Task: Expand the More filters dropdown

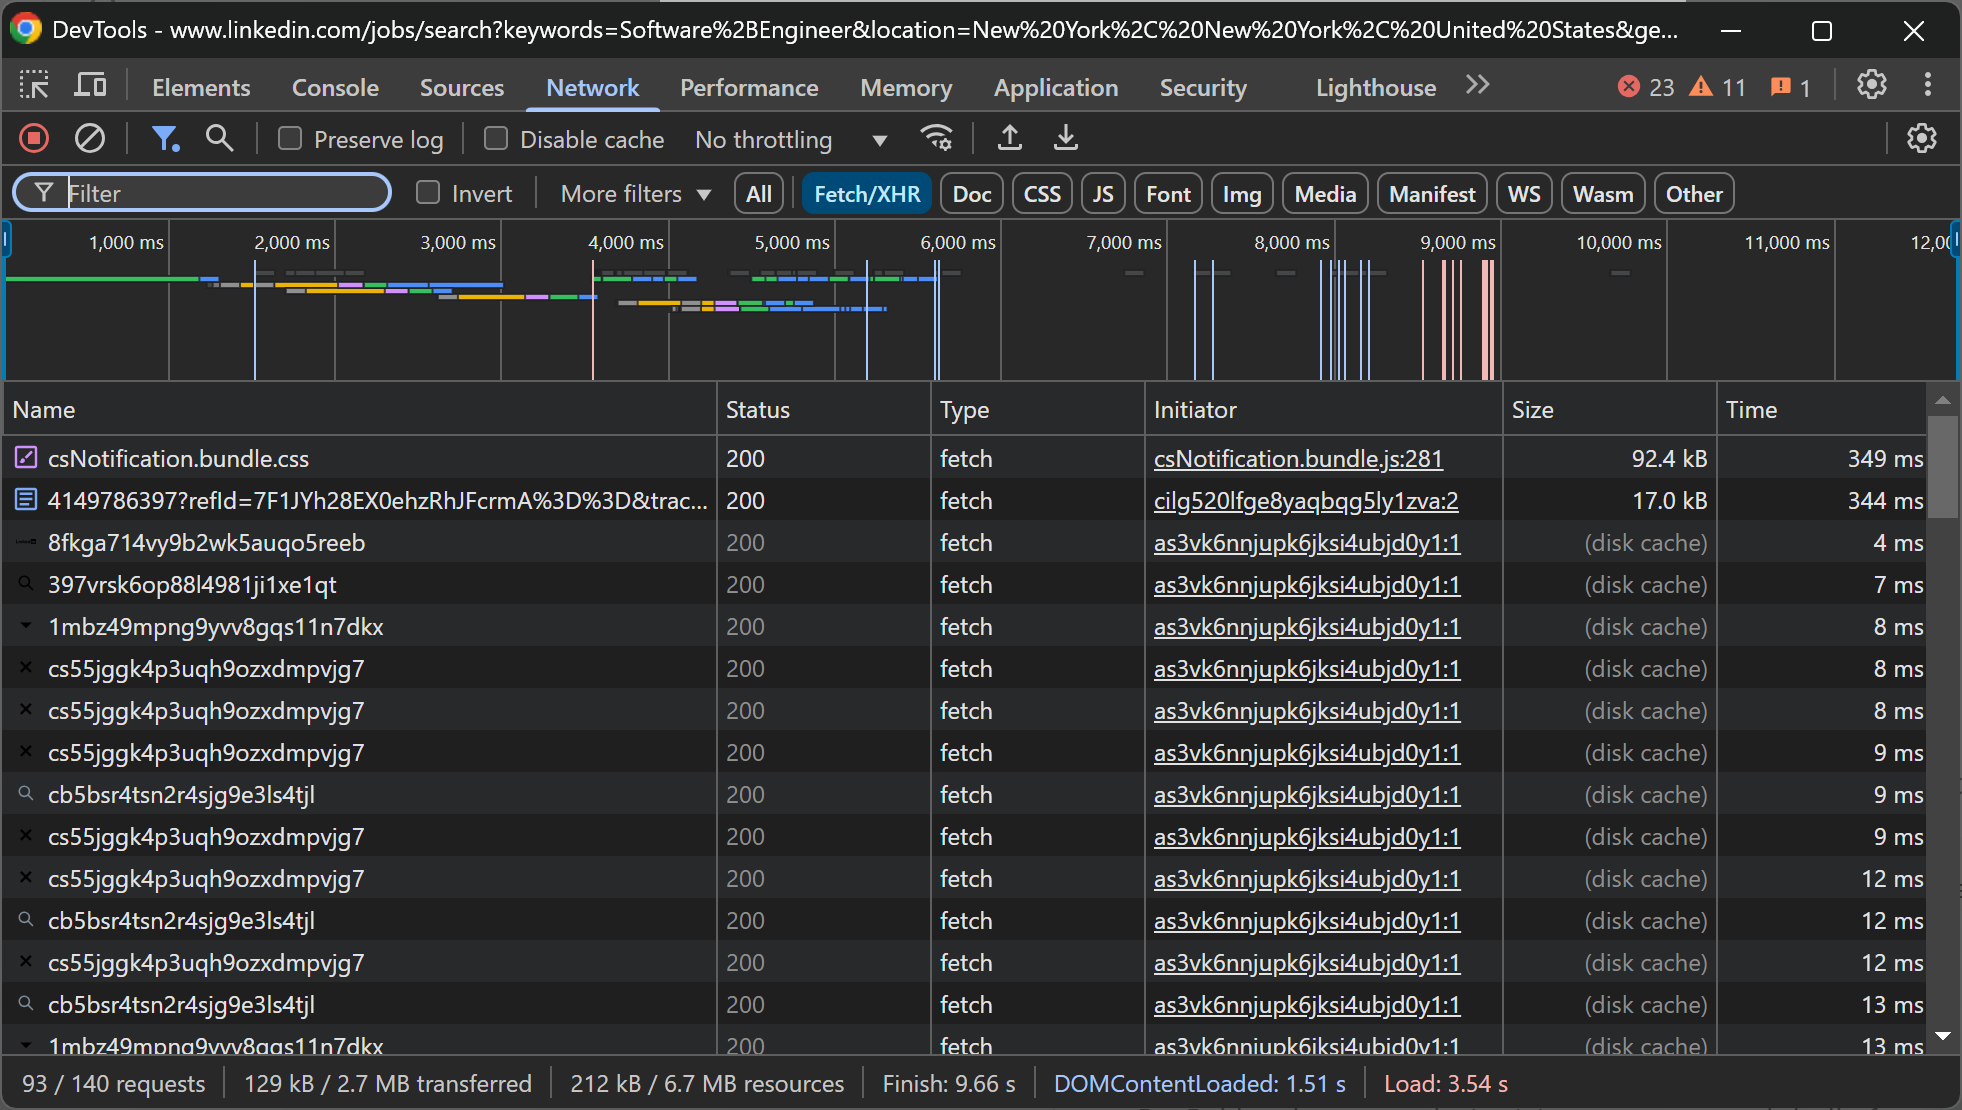Action: click(636, 194)
